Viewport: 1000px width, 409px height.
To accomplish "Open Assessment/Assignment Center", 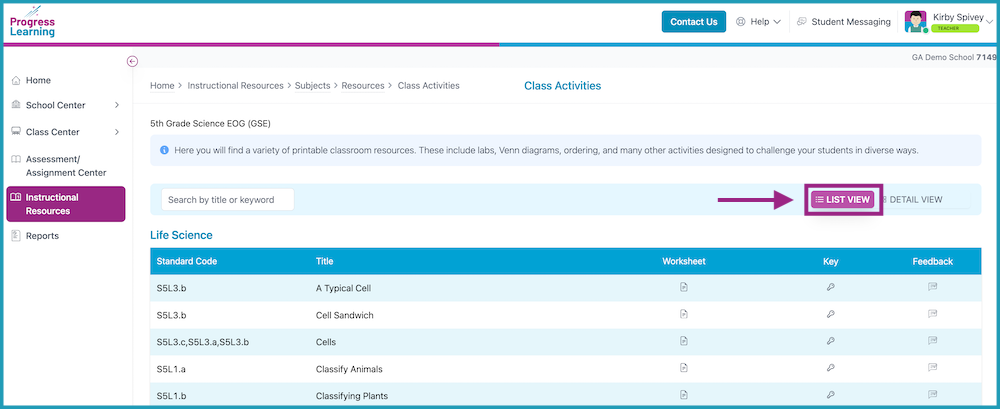I will pyautogui.click(x=64, y=166).
